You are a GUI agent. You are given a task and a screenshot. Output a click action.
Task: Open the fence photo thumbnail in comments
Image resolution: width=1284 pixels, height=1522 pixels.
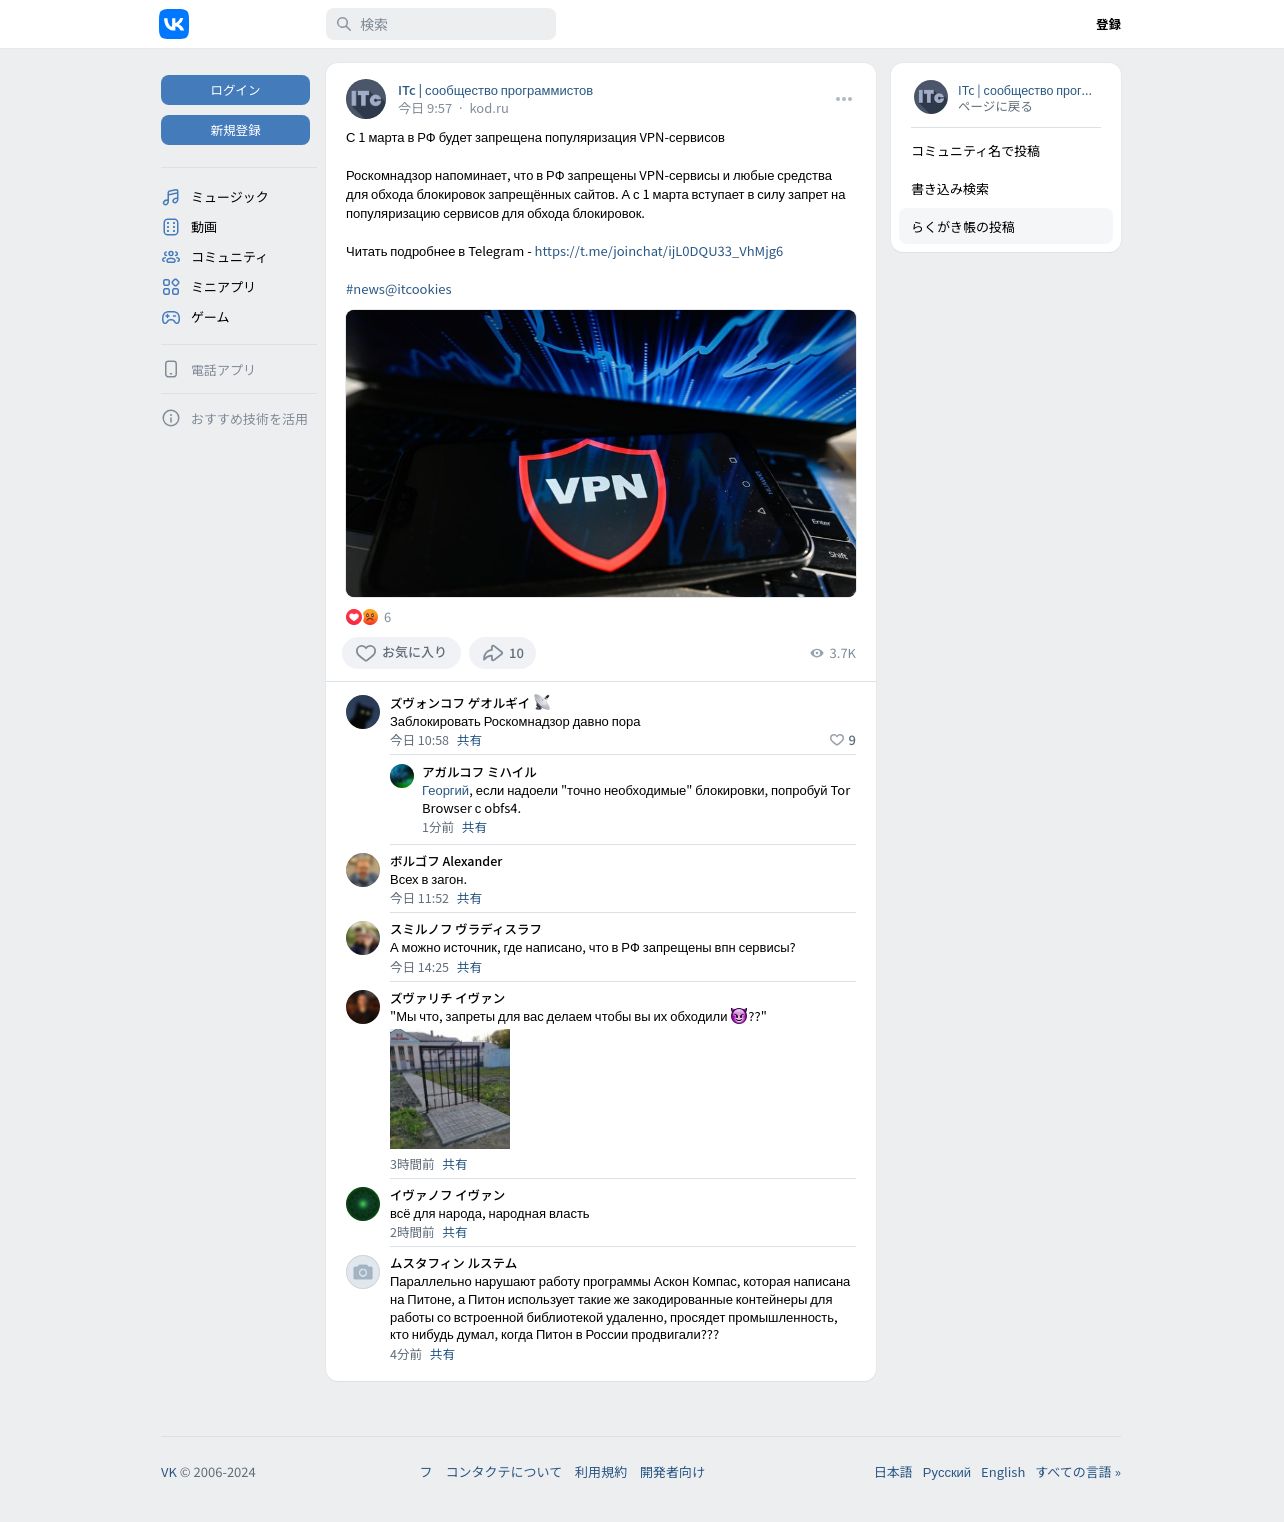450,1089
